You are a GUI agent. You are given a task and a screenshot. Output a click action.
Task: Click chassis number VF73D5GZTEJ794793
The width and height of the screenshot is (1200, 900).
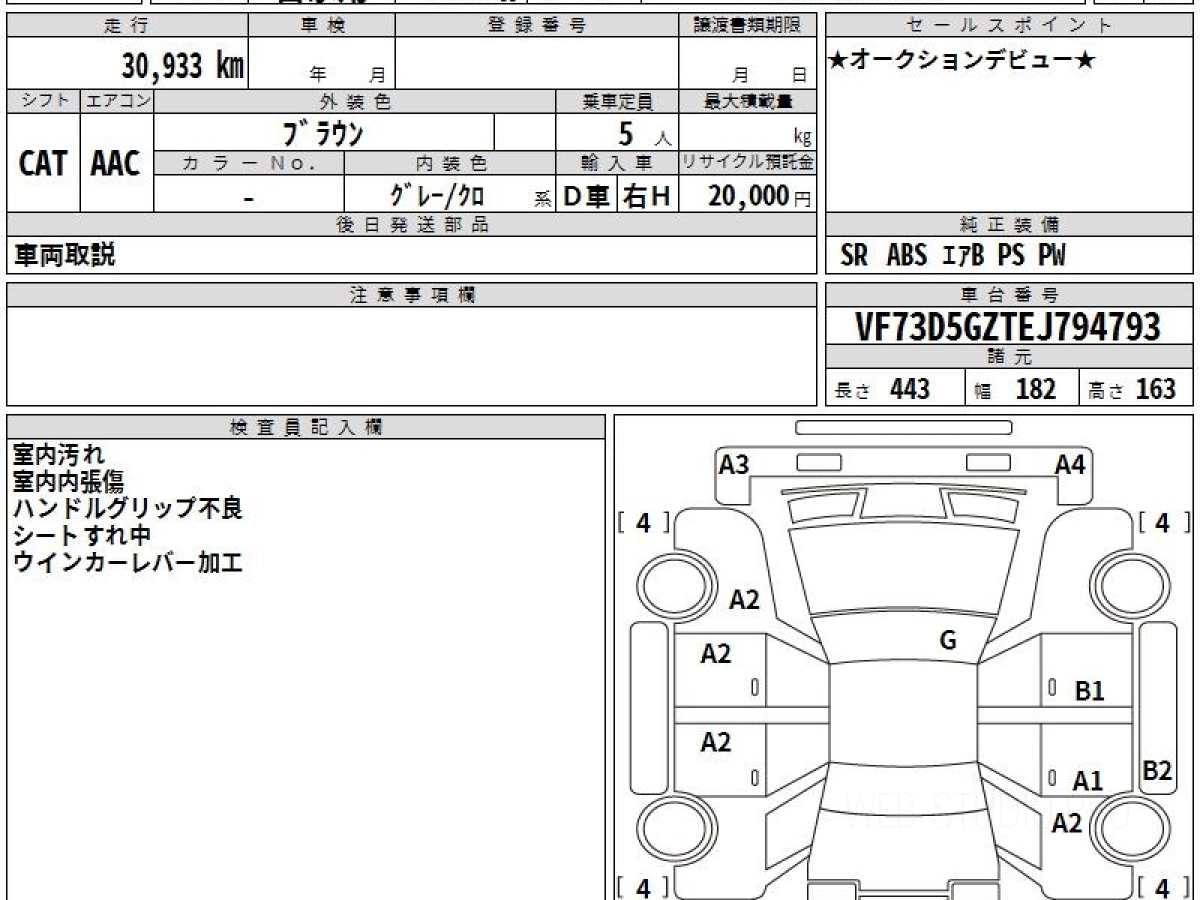point(1008,327)
